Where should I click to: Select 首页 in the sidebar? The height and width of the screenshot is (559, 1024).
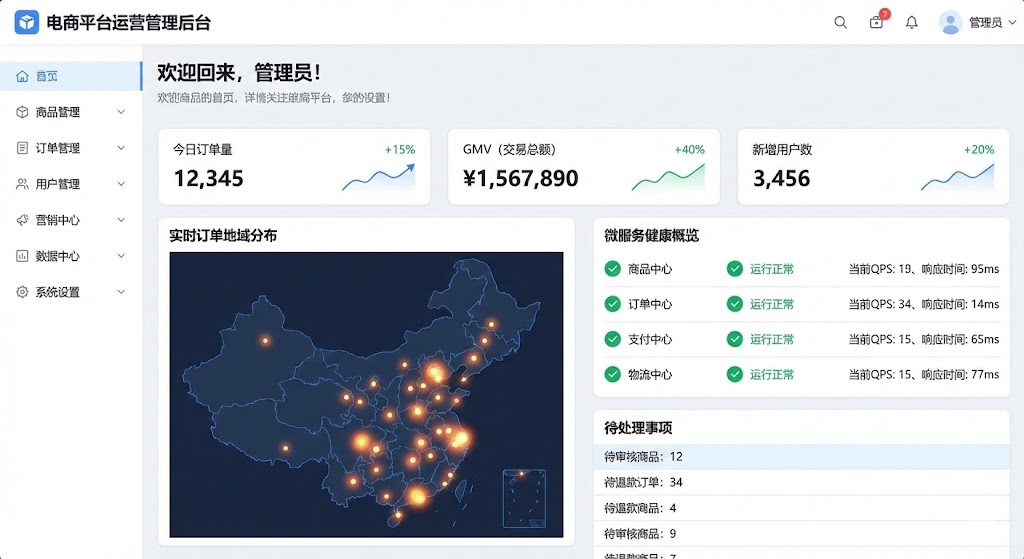pyautogui.click(x=71, y=76)
